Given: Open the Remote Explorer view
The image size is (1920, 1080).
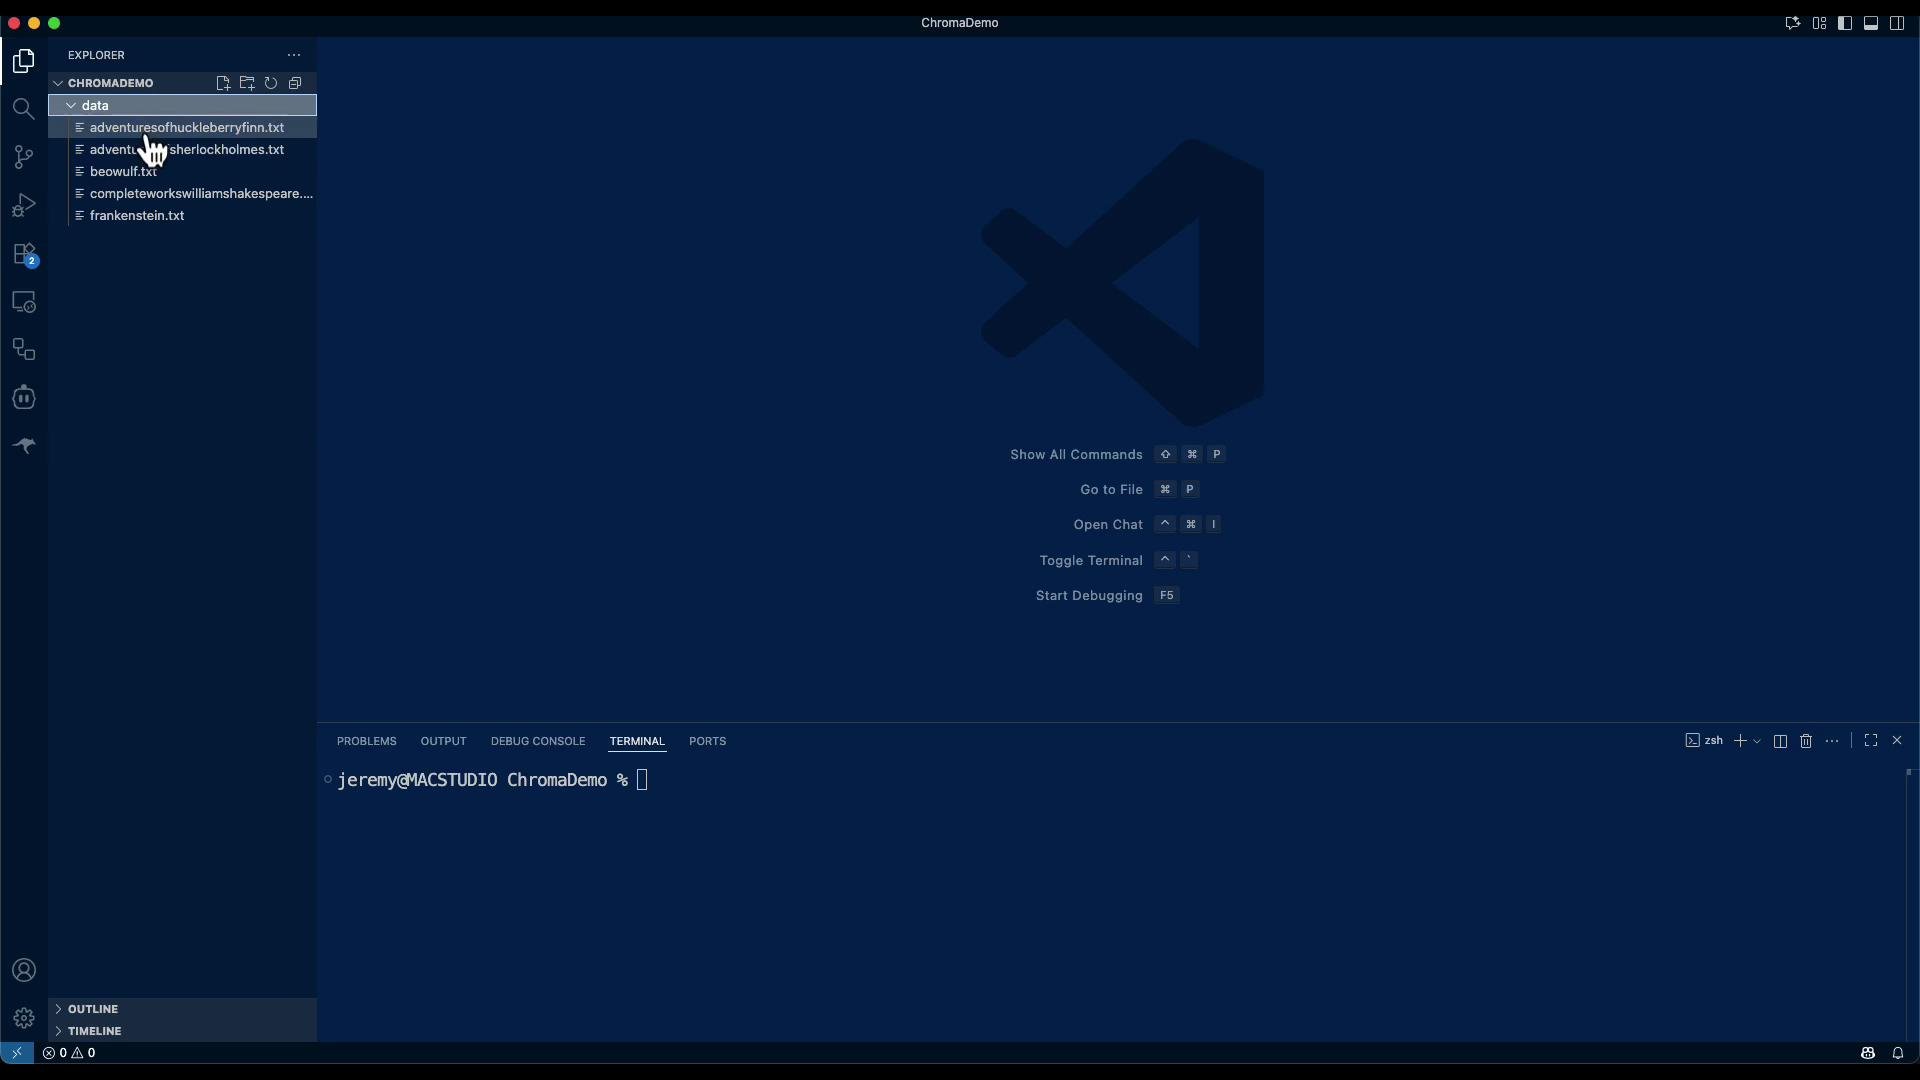Looking at the screenshot, I should [x=24, y=302].
